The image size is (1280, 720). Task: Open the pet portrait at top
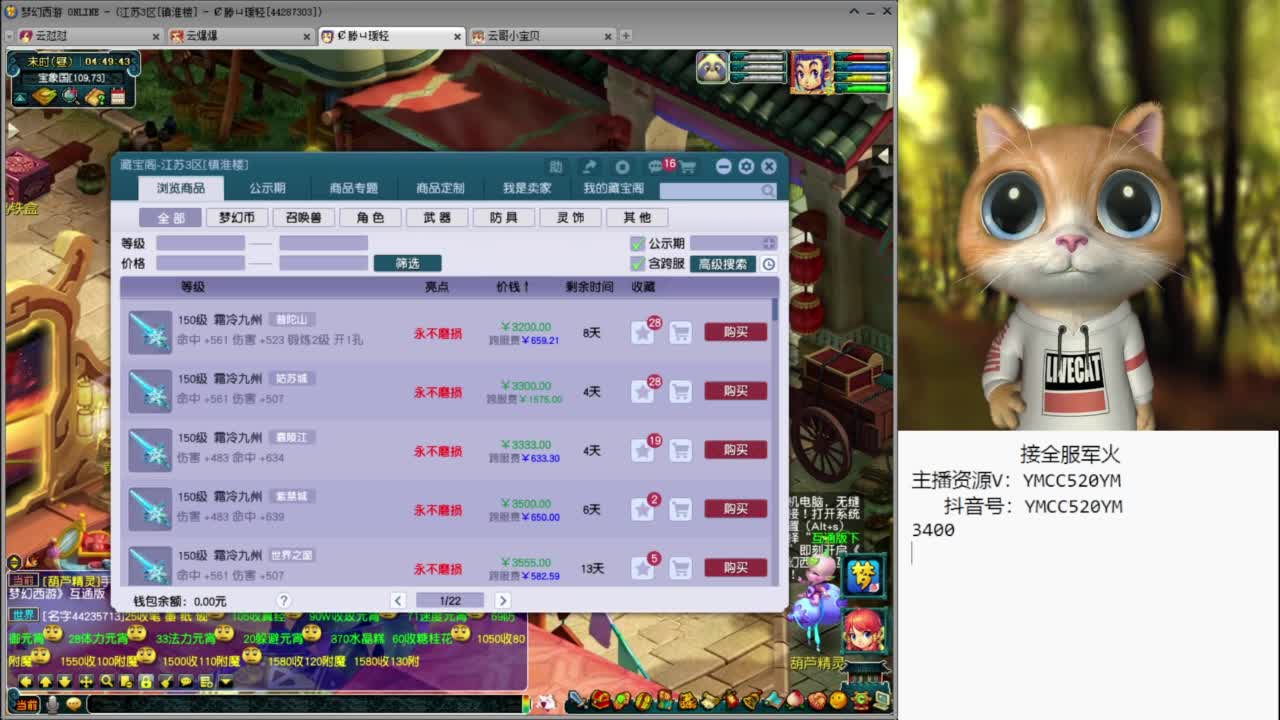pos(712,68)
